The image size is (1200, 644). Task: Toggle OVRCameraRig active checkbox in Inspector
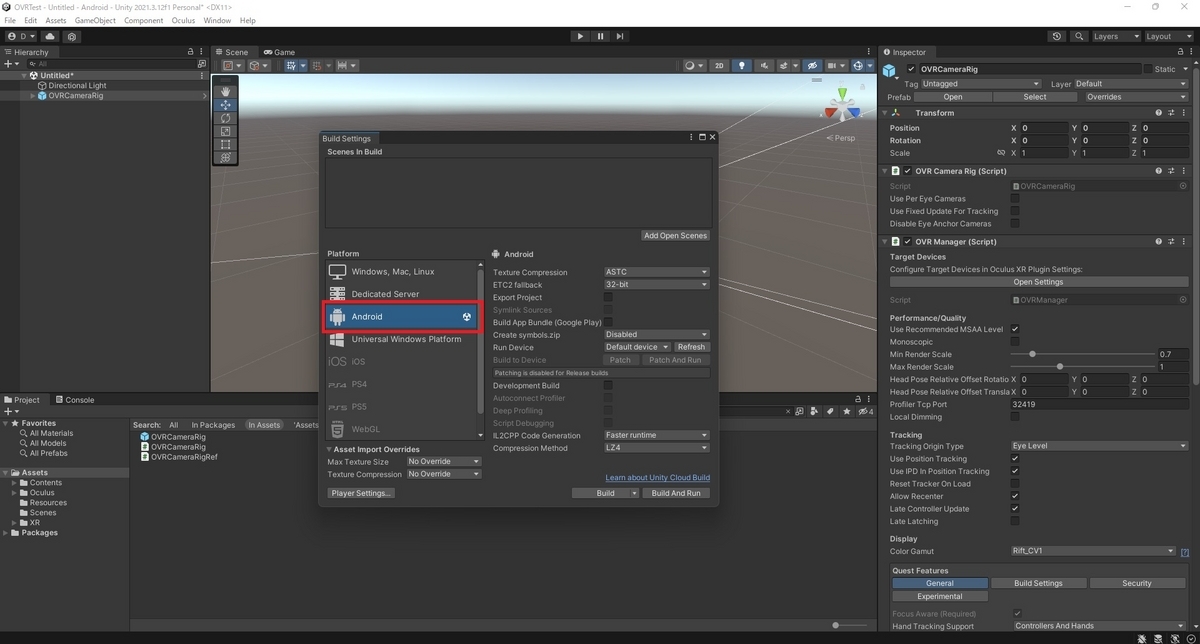click(x=911, y=69)
